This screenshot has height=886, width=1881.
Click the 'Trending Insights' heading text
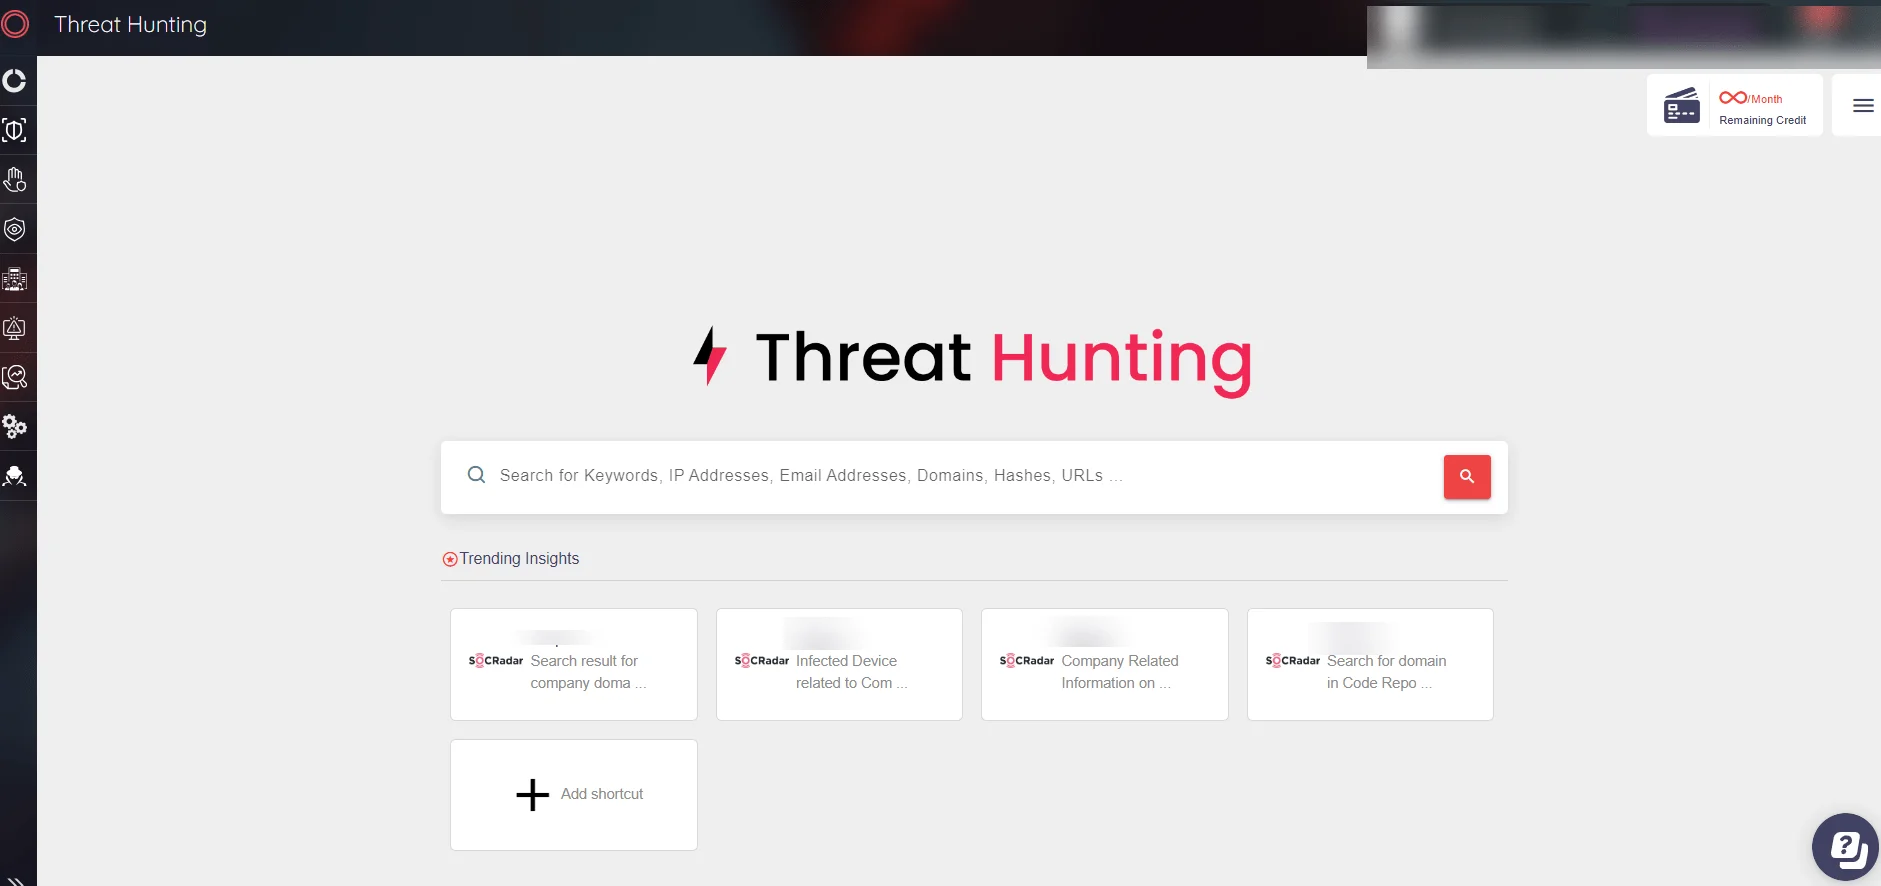(519, 558)
